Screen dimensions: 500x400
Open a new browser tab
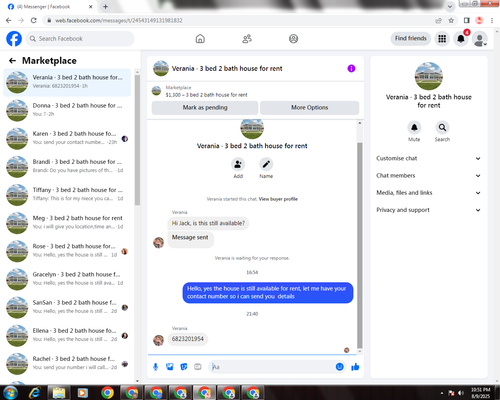click(x=105, y=7)
